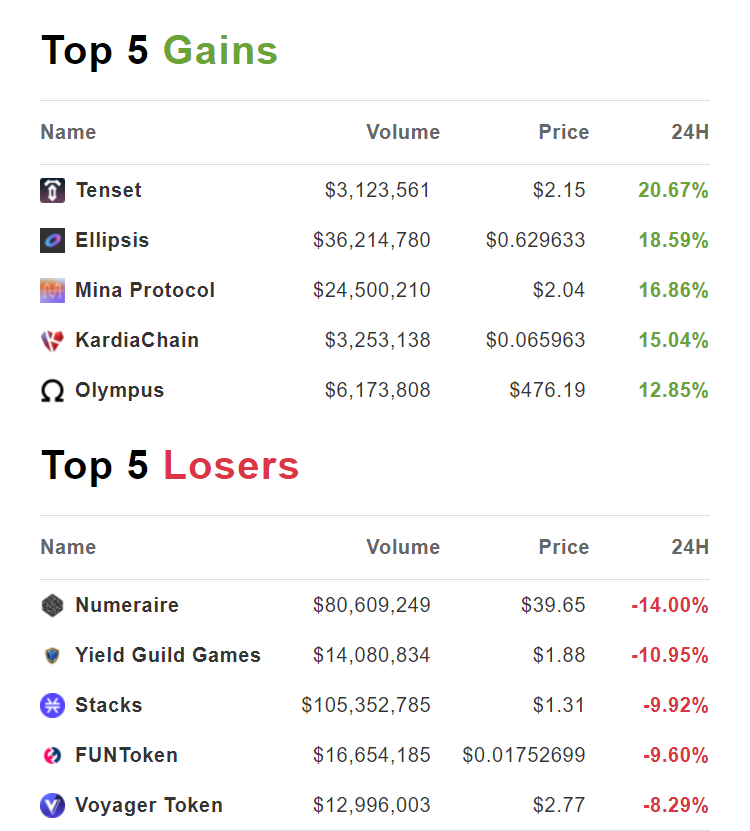The height and width of the screenshot is (831, 750).
Task: Click the Ellipsis coin icon
Action: [52, 240]
